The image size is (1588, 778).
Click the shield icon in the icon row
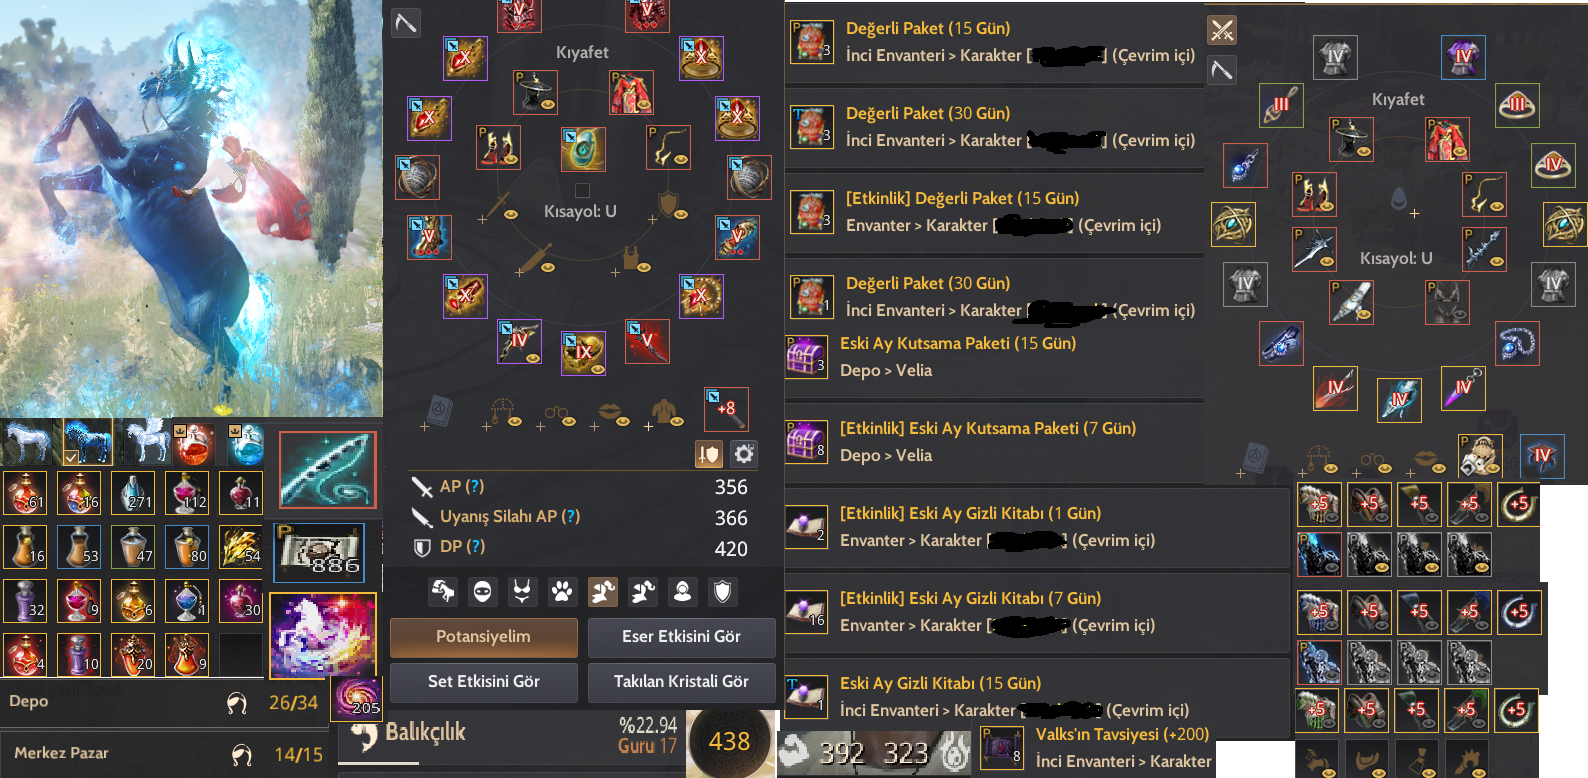pyautogui.click(x=723, y=592)
